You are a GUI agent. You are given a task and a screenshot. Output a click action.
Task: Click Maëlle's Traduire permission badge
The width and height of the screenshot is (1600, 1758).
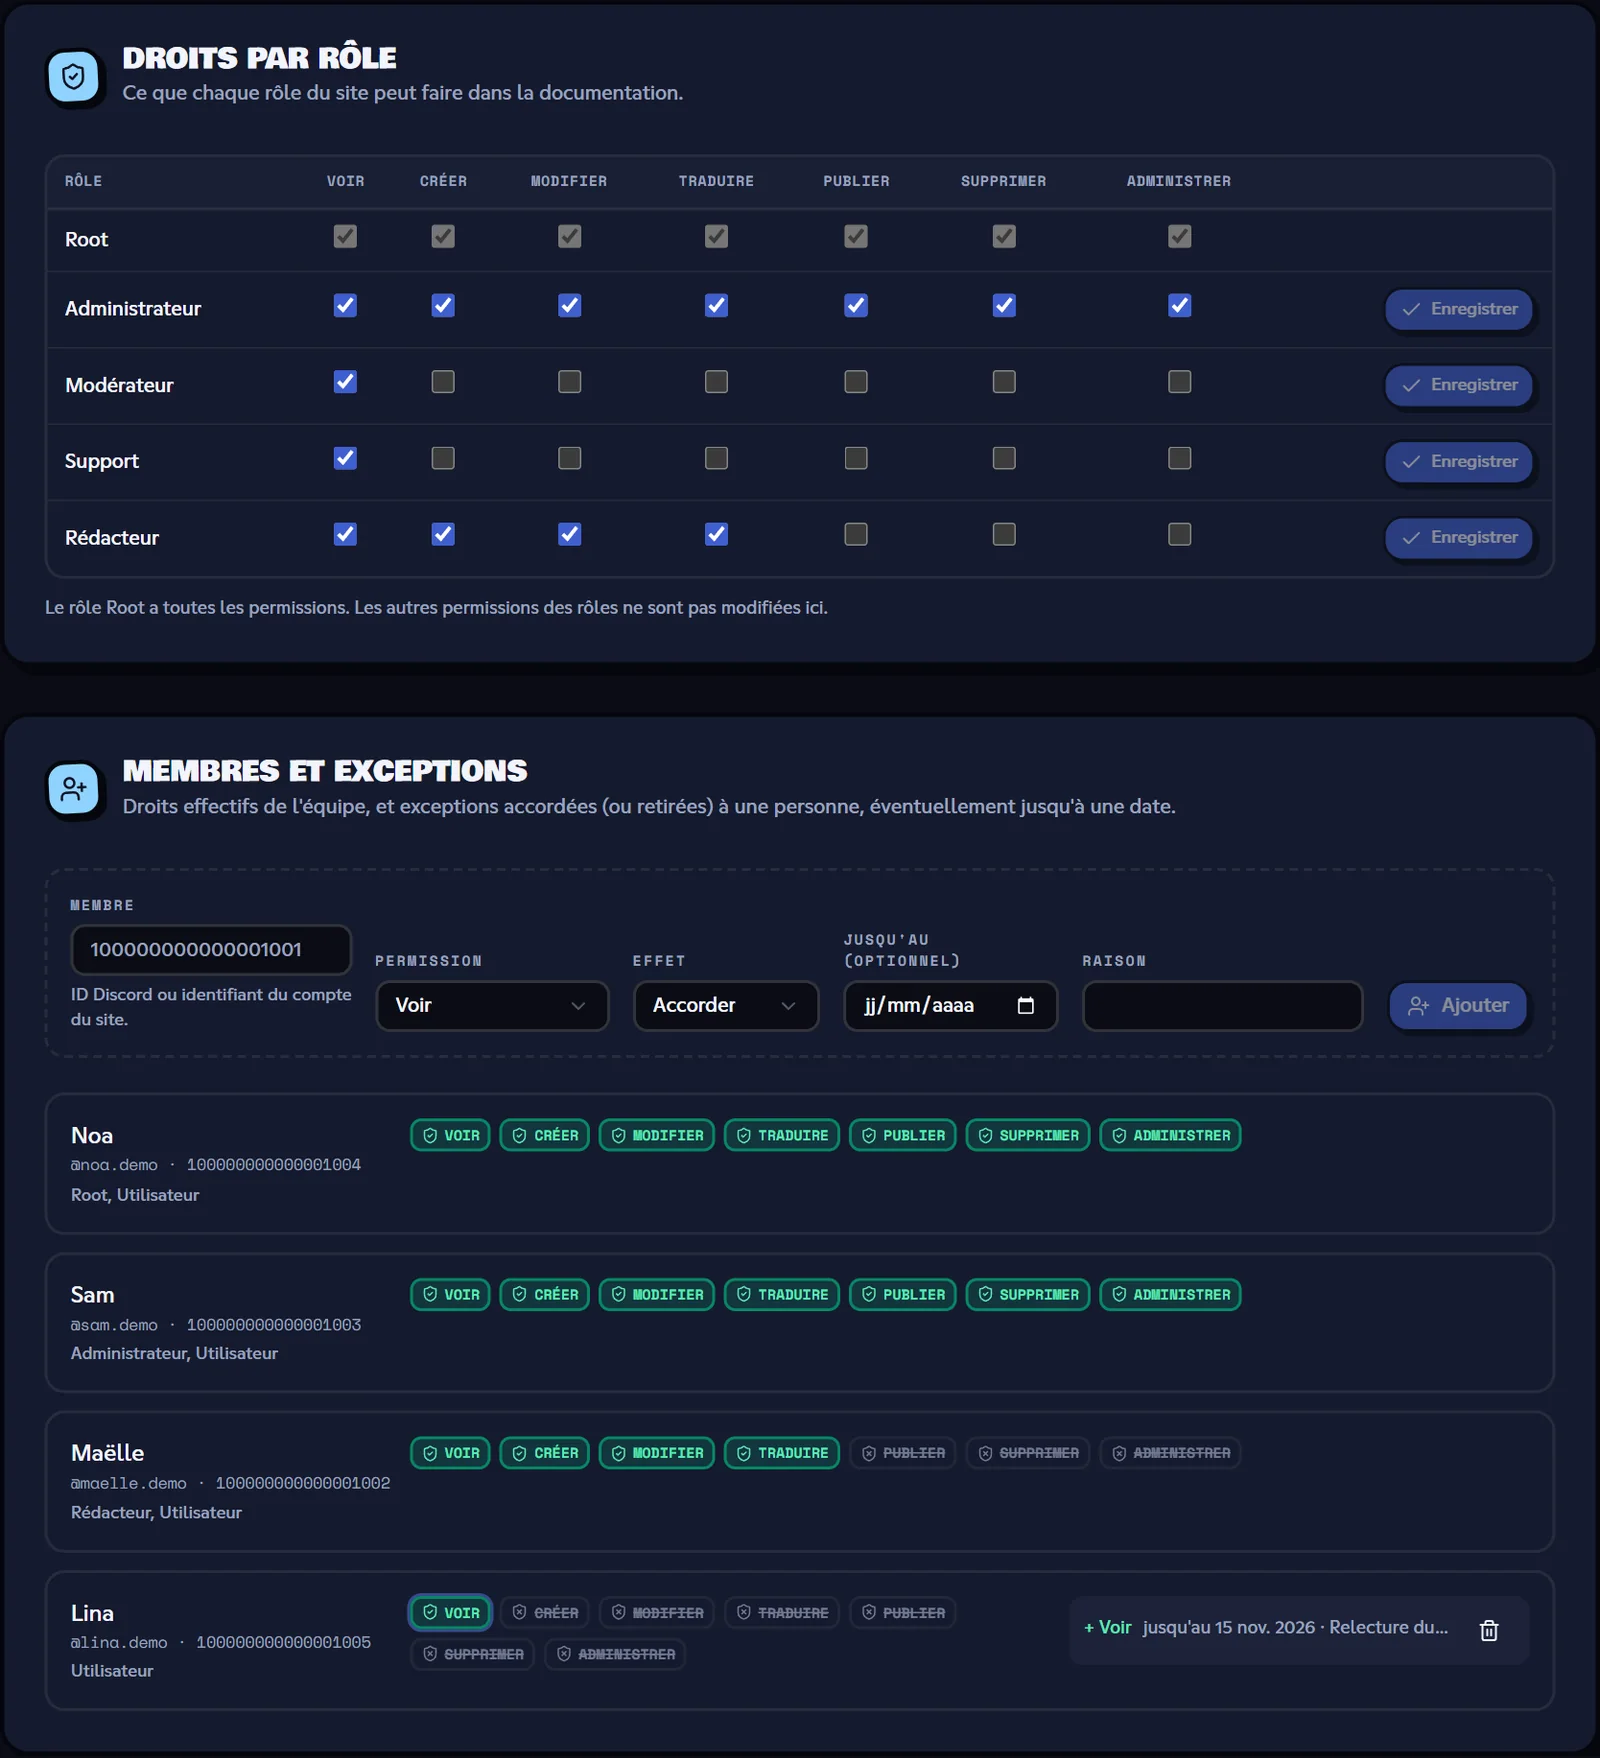click(782, 1453)
